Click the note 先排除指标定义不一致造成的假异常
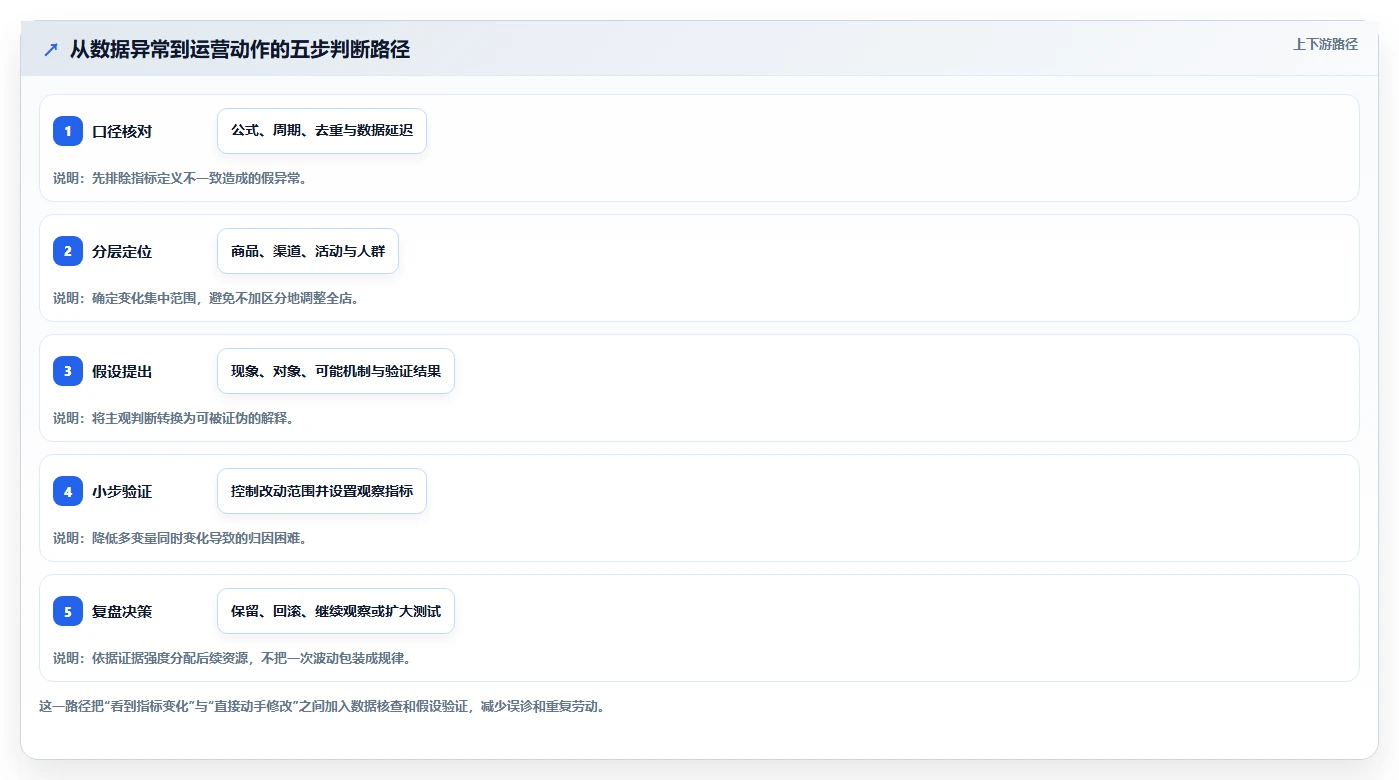Viewport: 1399px width, 780px height. point(180,178)
